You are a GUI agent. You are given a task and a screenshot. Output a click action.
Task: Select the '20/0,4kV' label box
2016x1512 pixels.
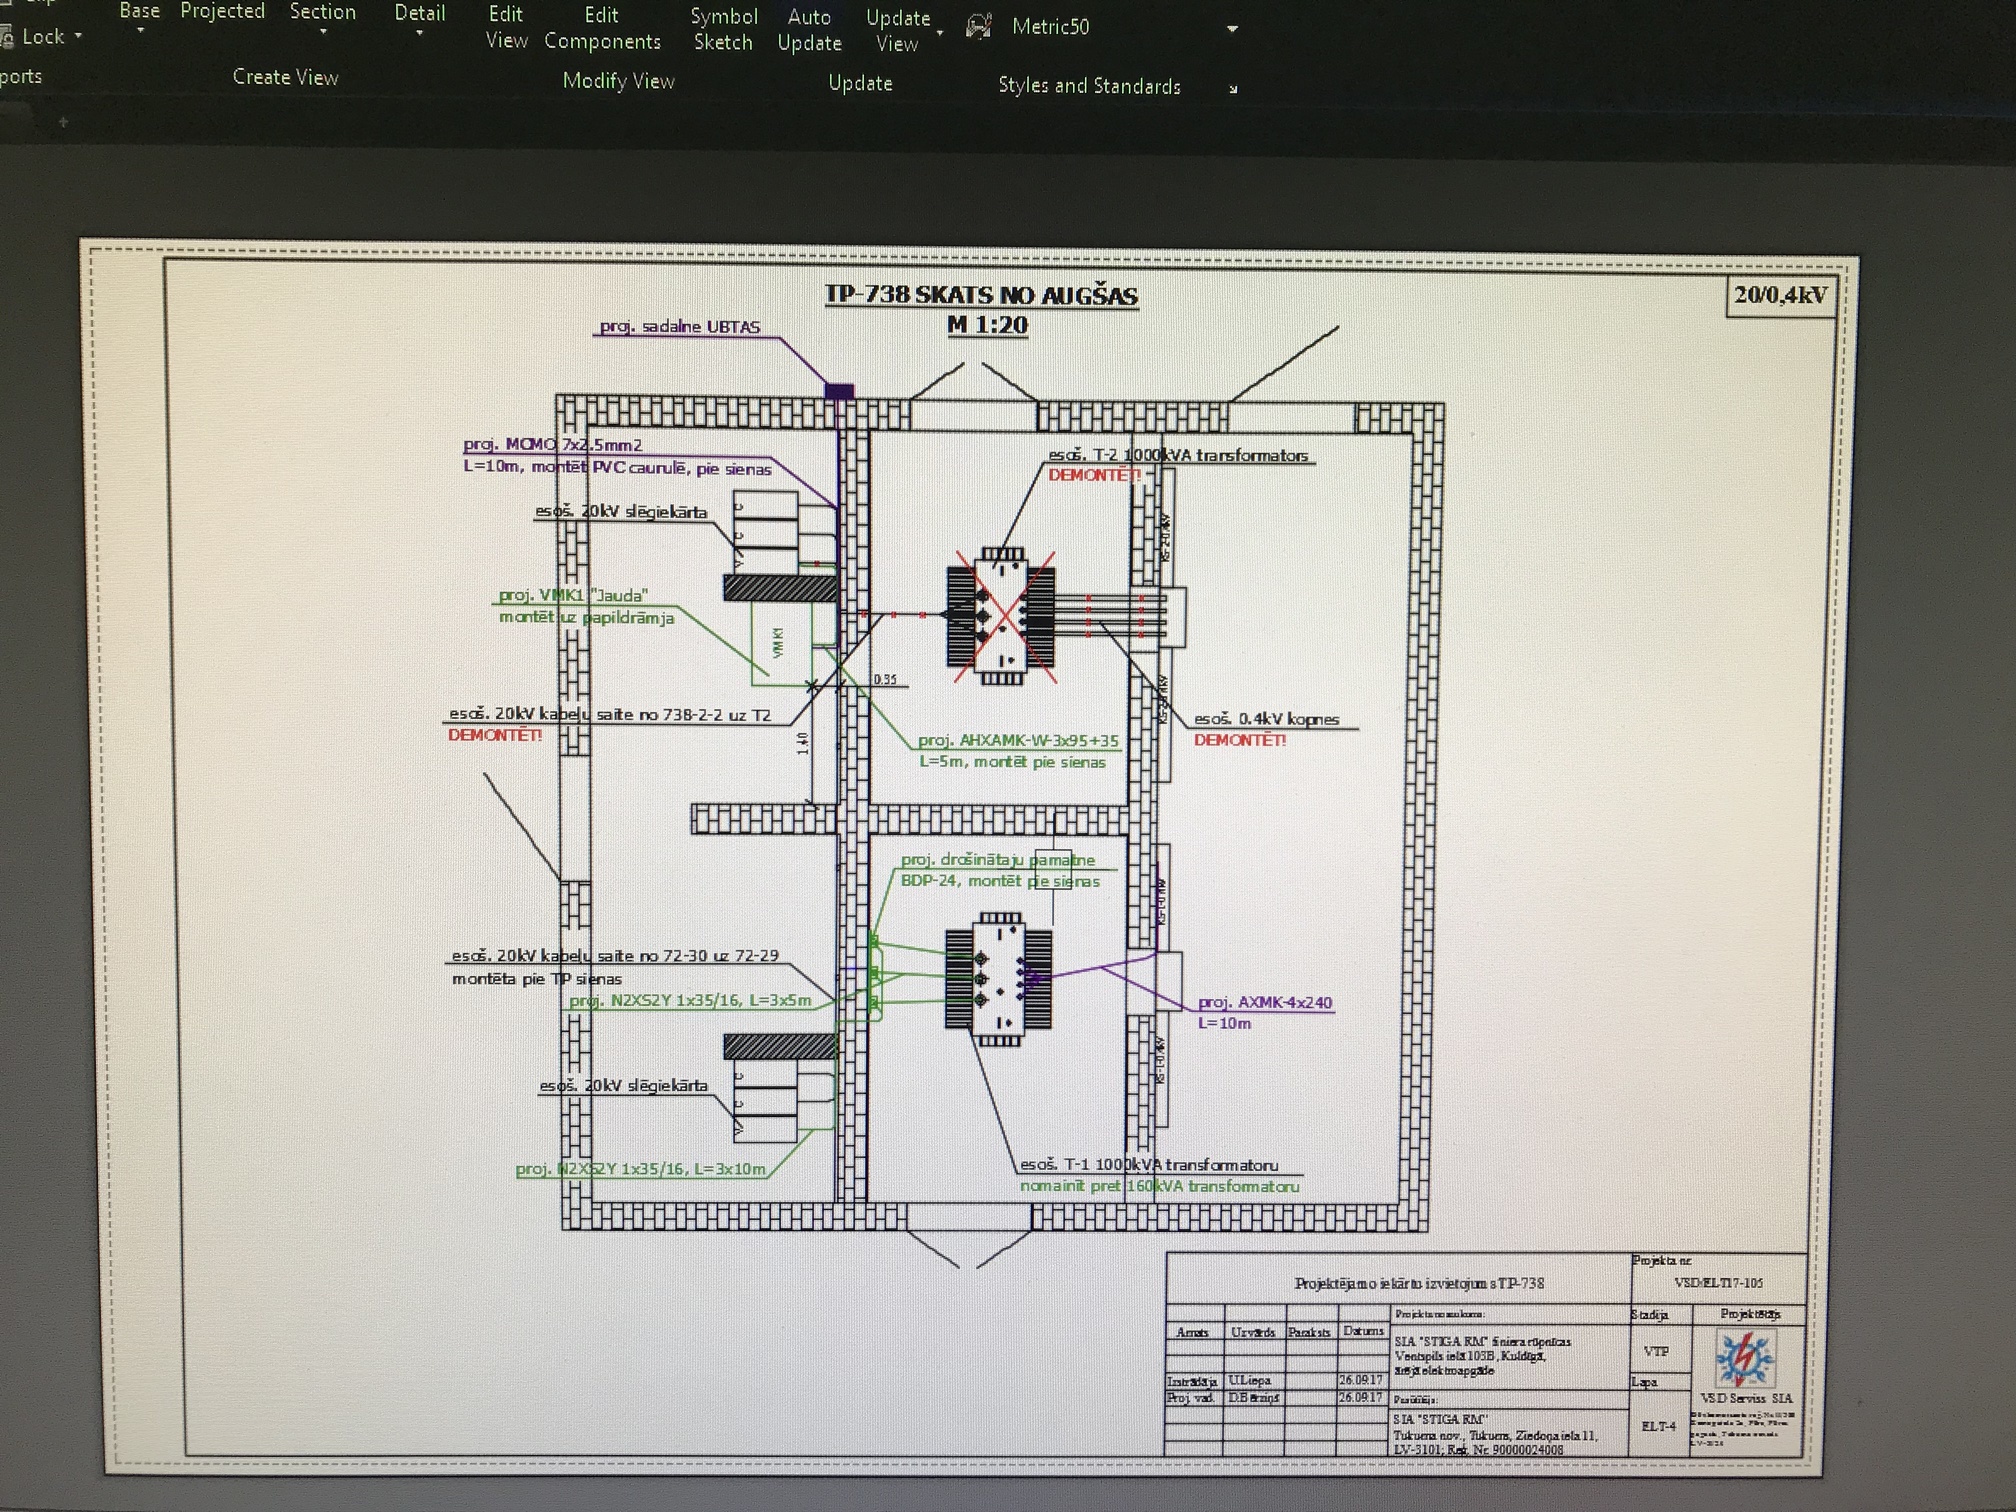1780,295
